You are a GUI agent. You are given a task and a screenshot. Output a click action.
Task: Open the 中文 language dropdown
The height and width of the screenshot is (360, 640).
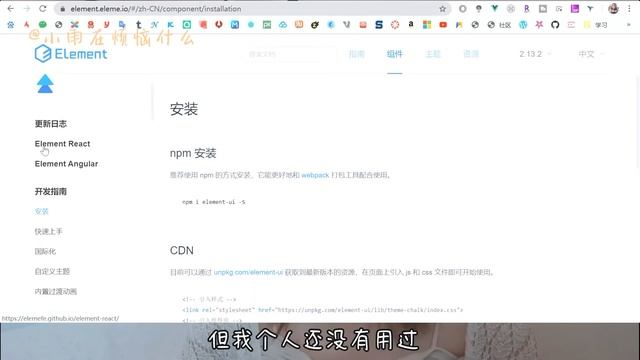tap(591, 54)
